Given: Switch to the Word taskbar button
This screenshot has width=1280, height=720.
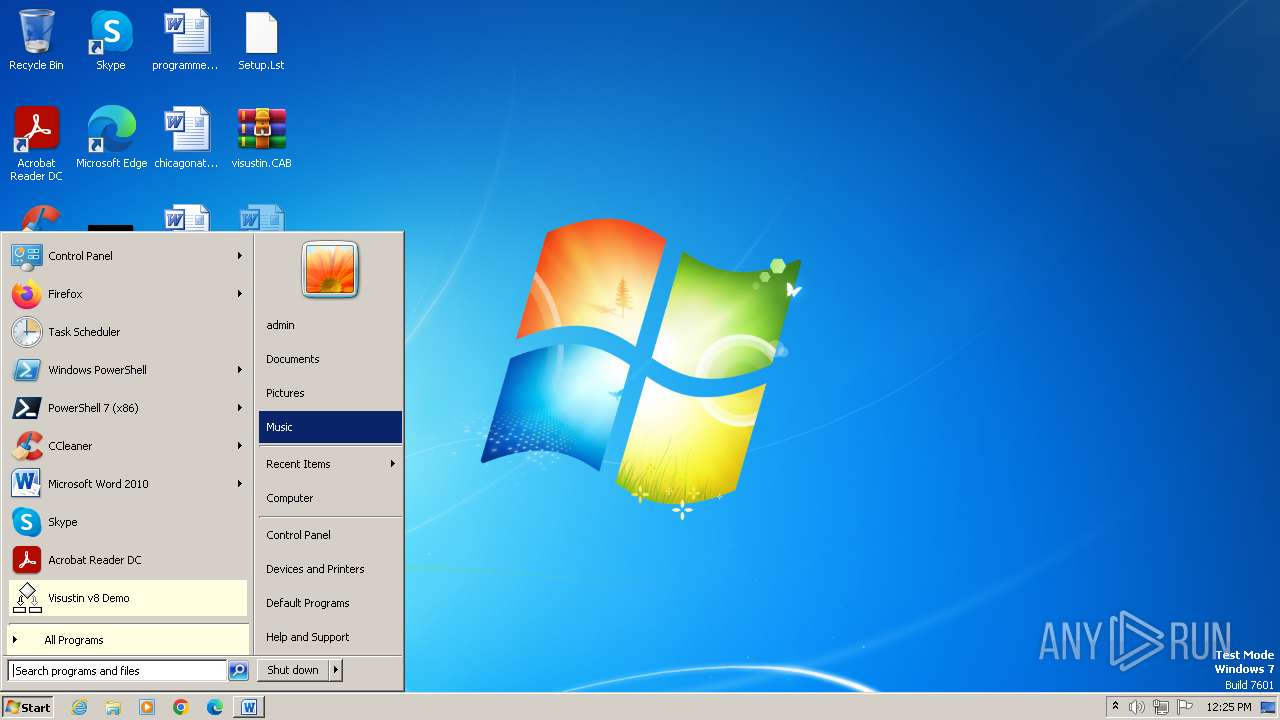Looking at the screenshot, I should coord(249,707).
